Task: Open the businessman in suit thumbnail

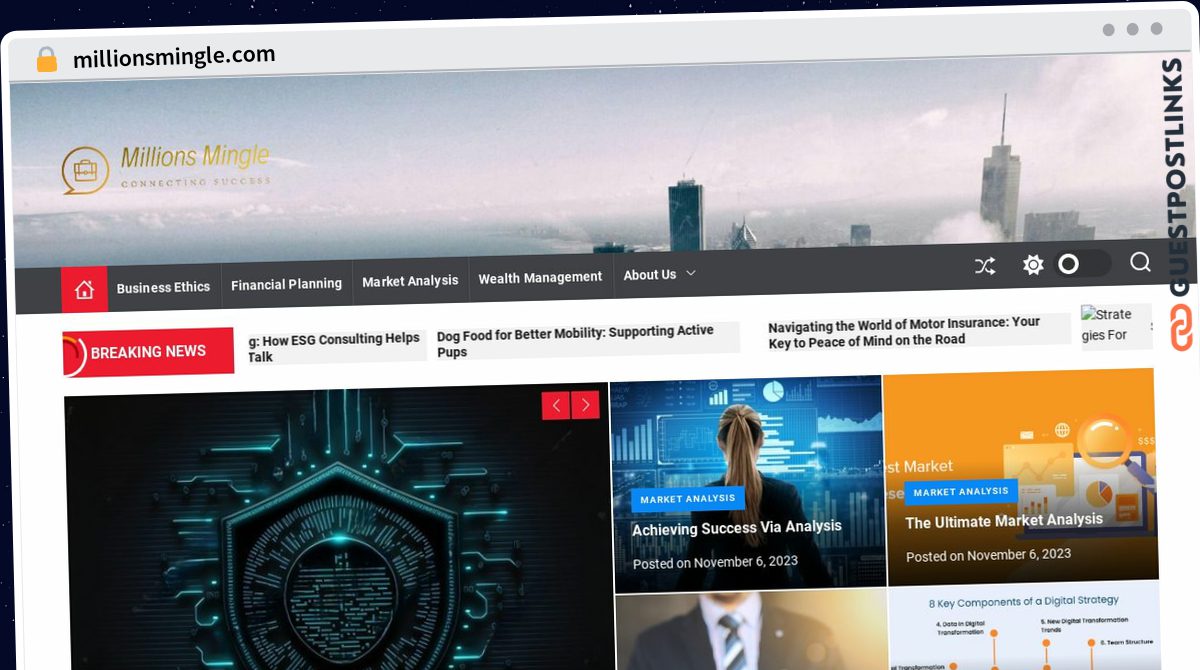Action: (751, 630)
